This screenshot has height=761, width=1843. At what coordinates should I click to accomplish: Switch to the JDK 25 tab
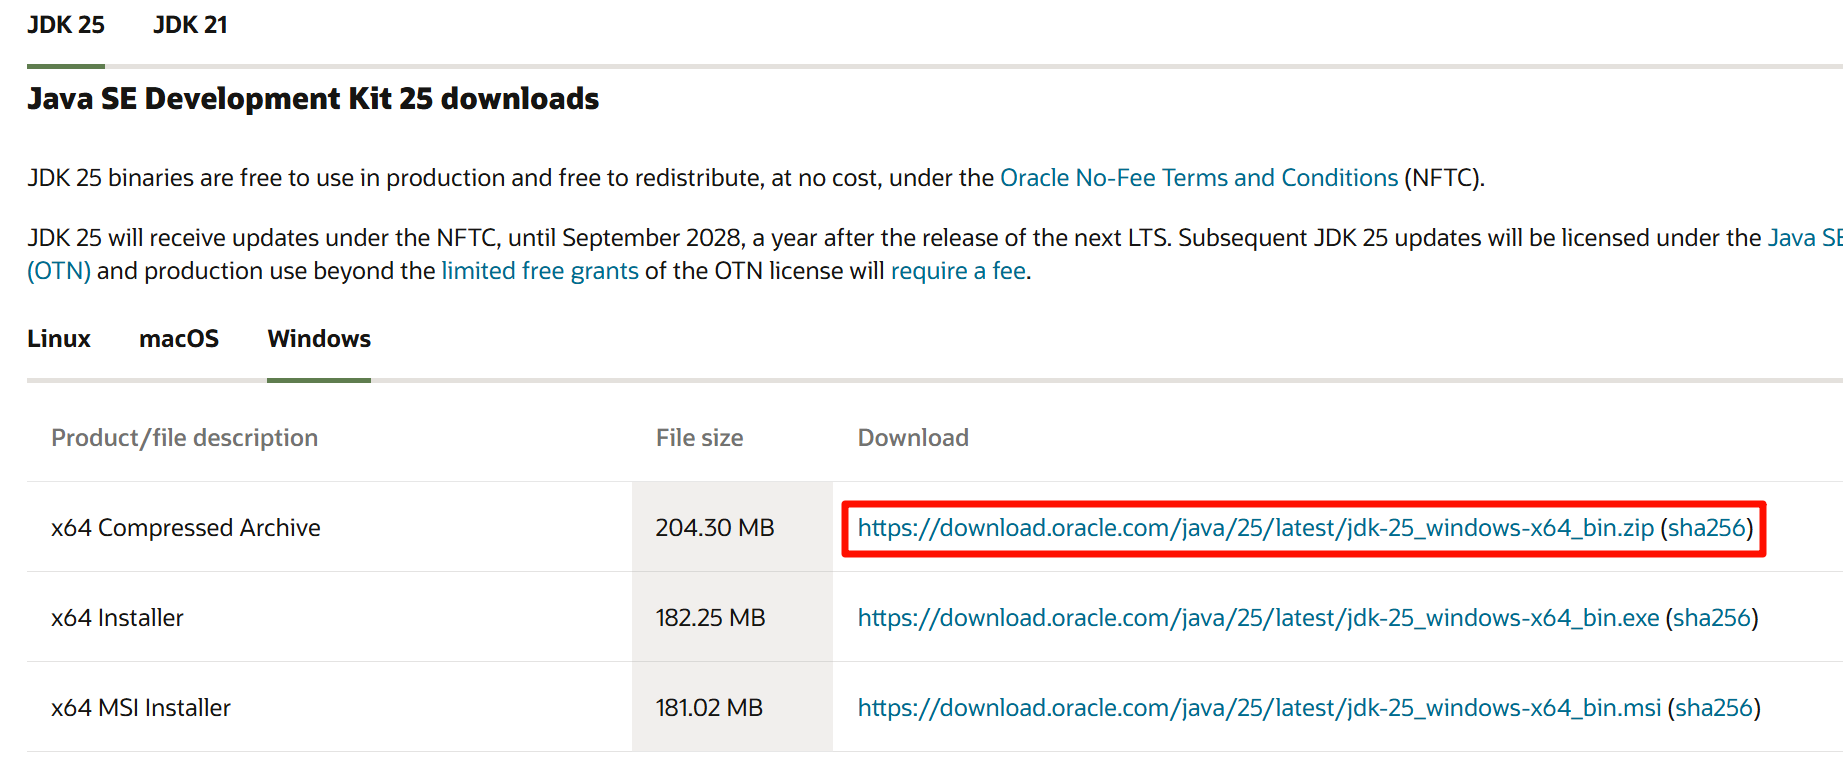pyautogui.click(x=66, y=25)
